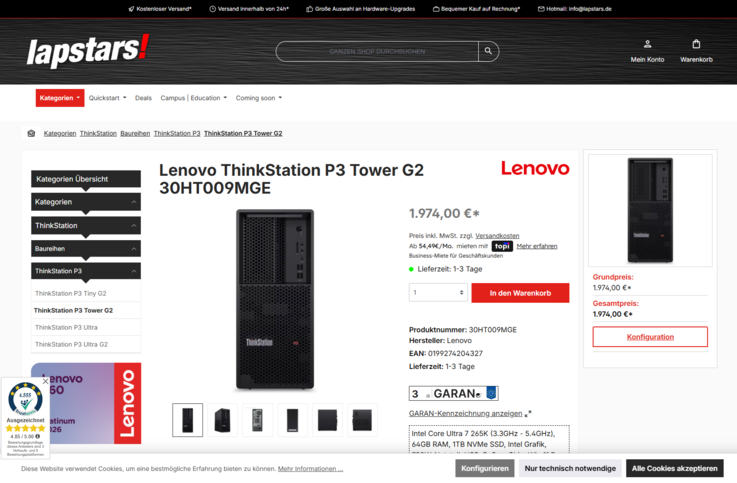Open Kategorien Übersicht sidebar header
This screenshot has height=483, width=737.
coord(86,179)
